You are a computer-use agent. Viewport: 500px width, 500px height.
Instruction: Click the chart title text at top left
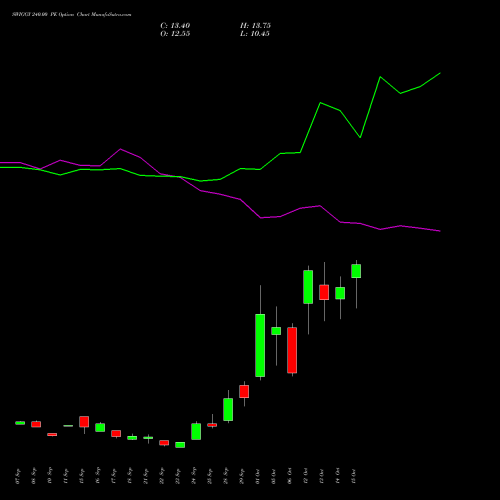click(x=72, y=15)
